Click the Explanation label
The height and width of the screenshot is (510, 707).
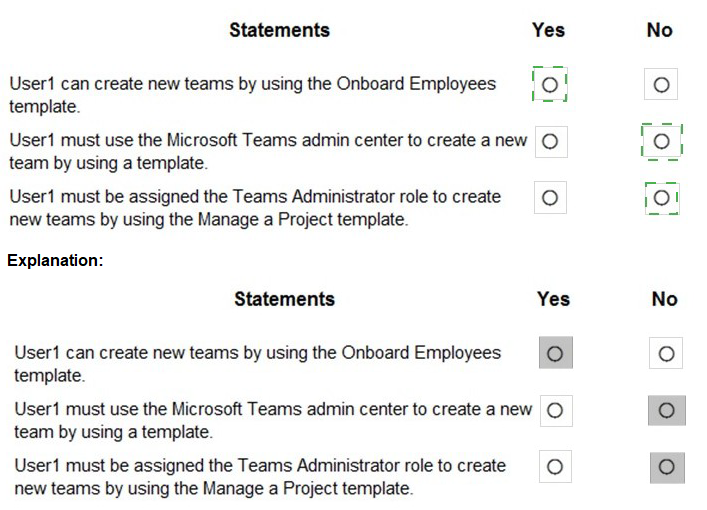[x=56, y=261]
